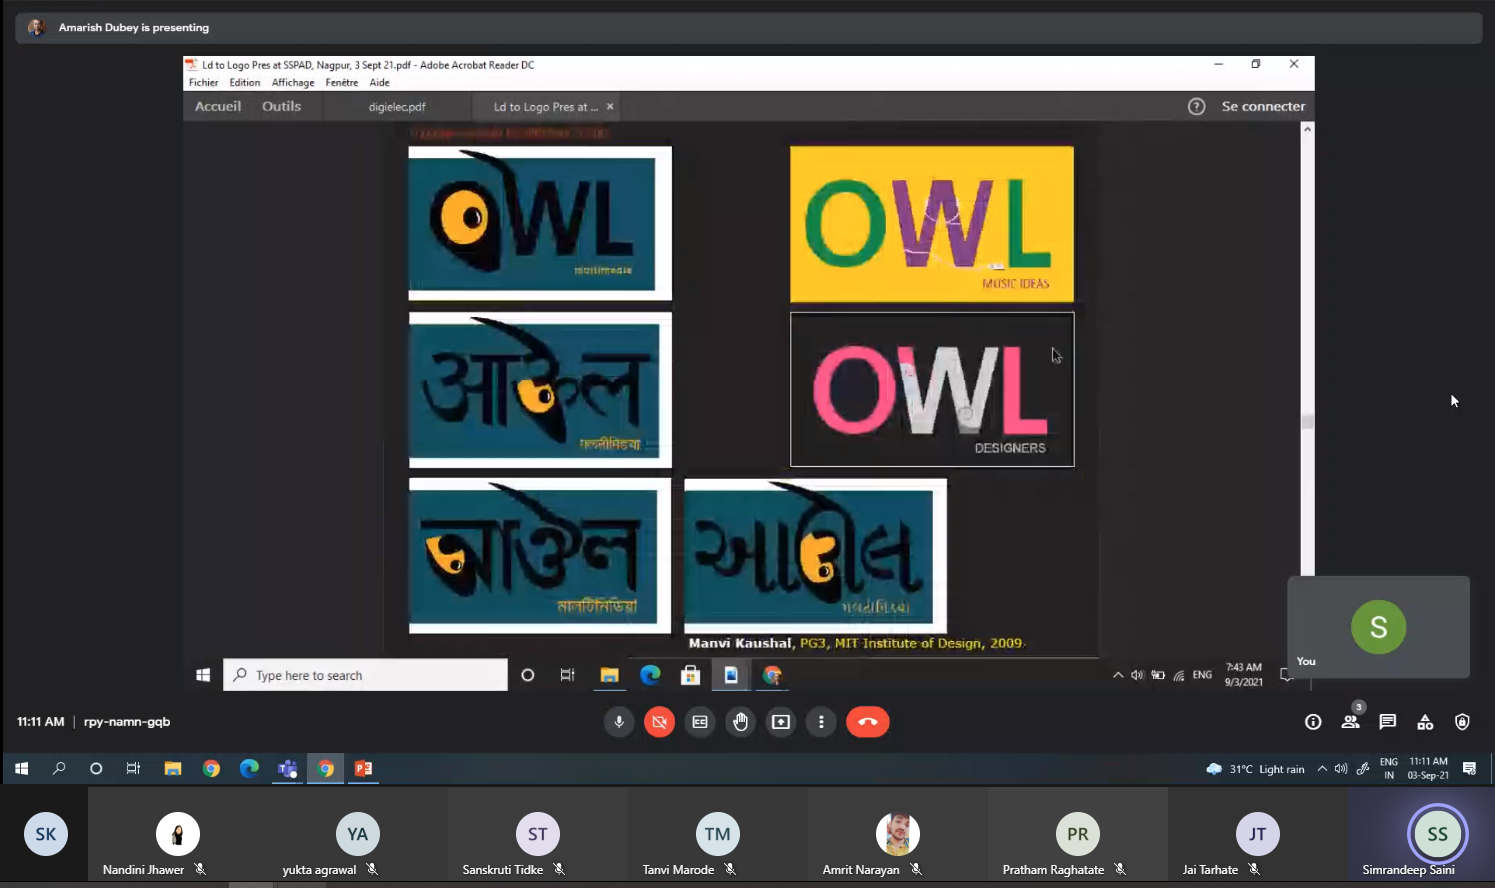The width and height of the screenshot is (1495, 888).
Task: Click the Present now screen share icon
Action: coord(781,722)
